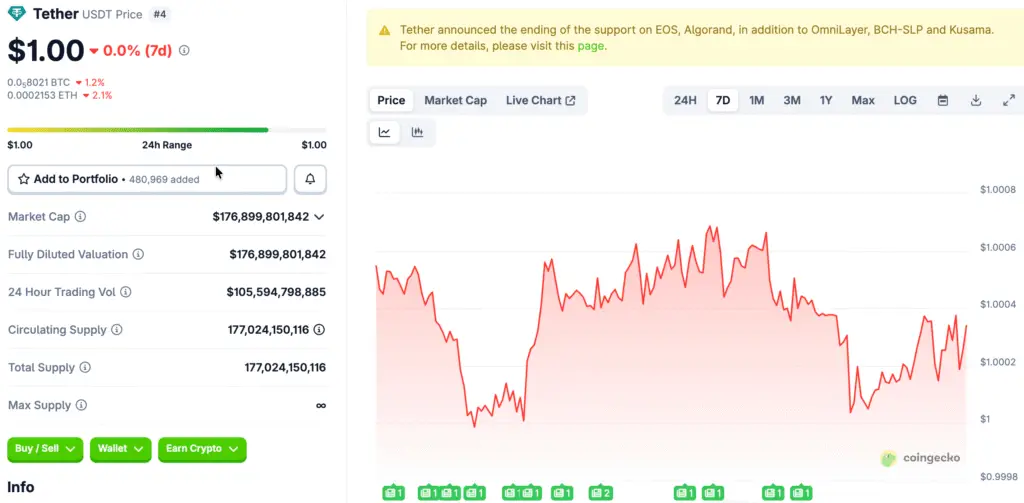The height and width of the screenshot is (503, 1024).
Task: Click the Circulating Supply info icon
Action: pos(117,330)
